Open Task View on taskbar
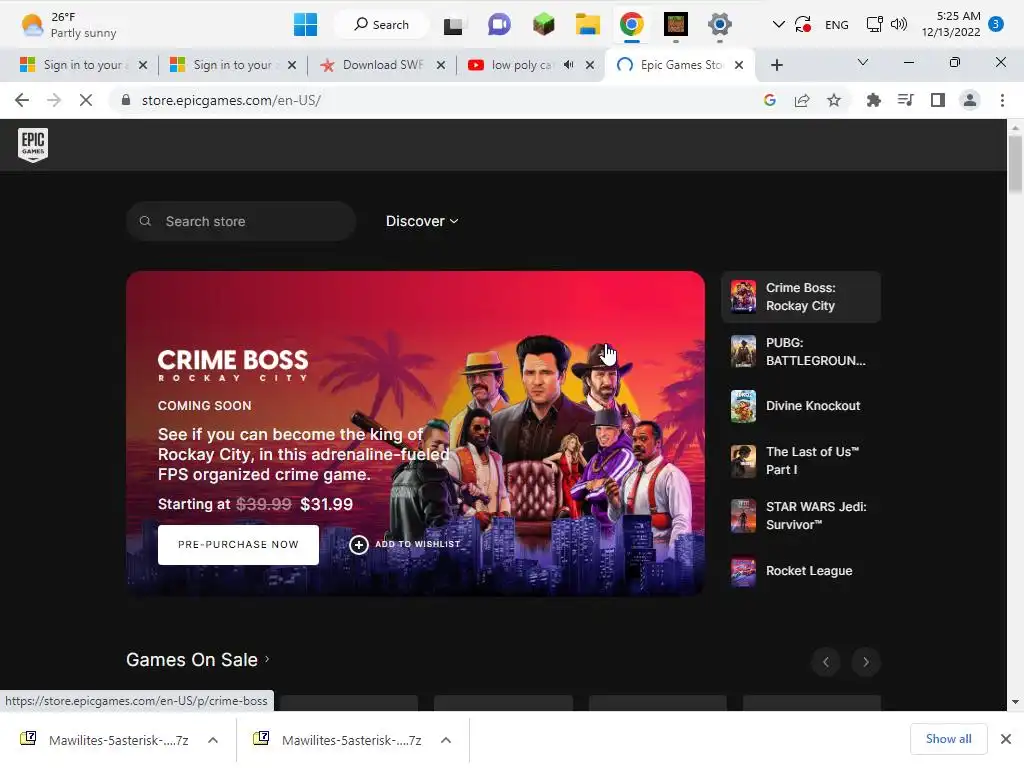This screenshot has height=768, width=1024. (453, 25)
